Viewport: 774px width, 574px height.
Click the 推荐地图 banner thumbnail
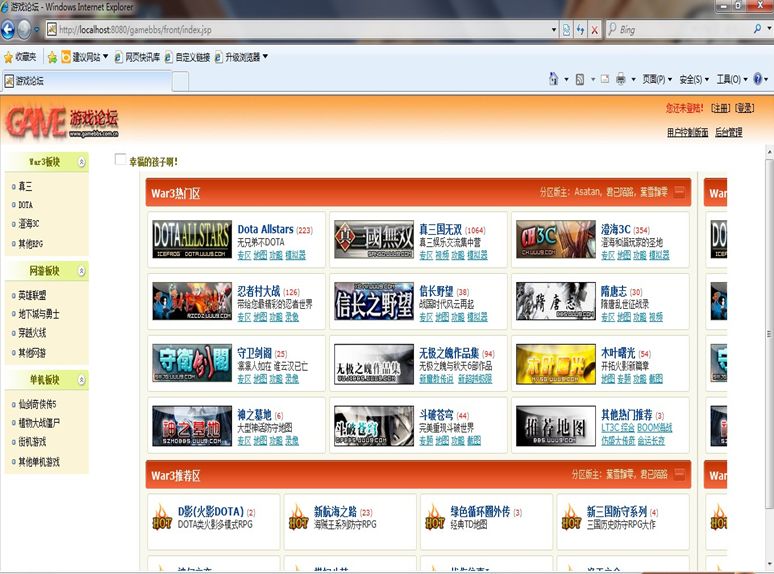click(x=556, y=425)
